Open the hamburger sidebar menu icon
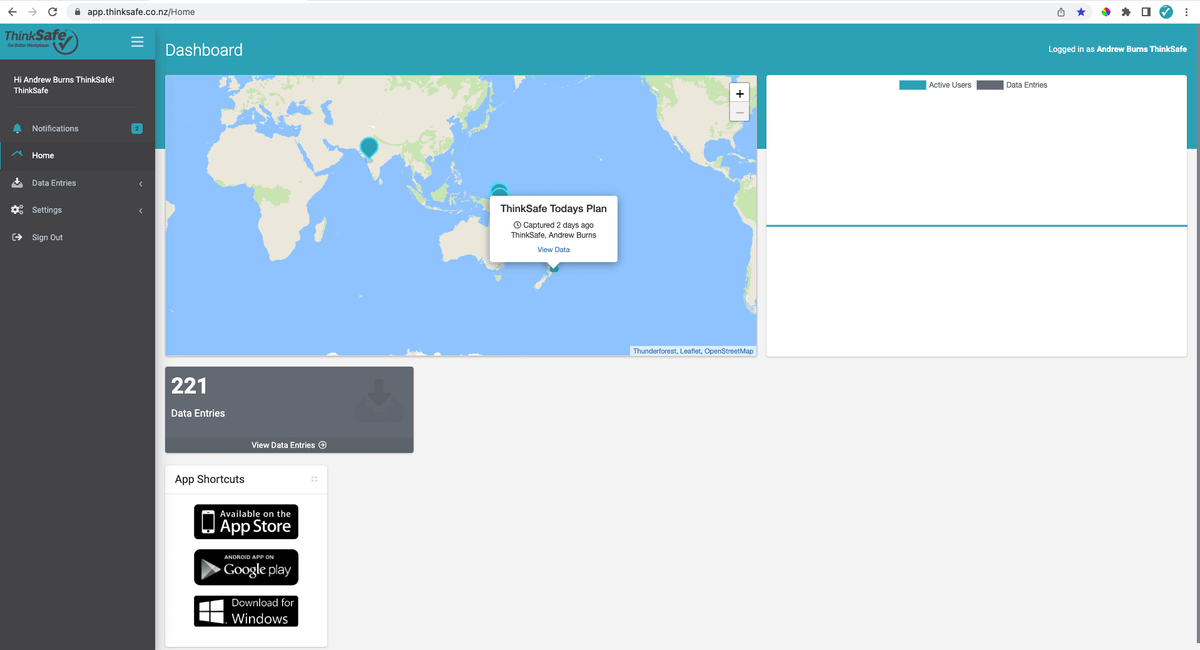 pyautogui.click(x=137, y=42)
